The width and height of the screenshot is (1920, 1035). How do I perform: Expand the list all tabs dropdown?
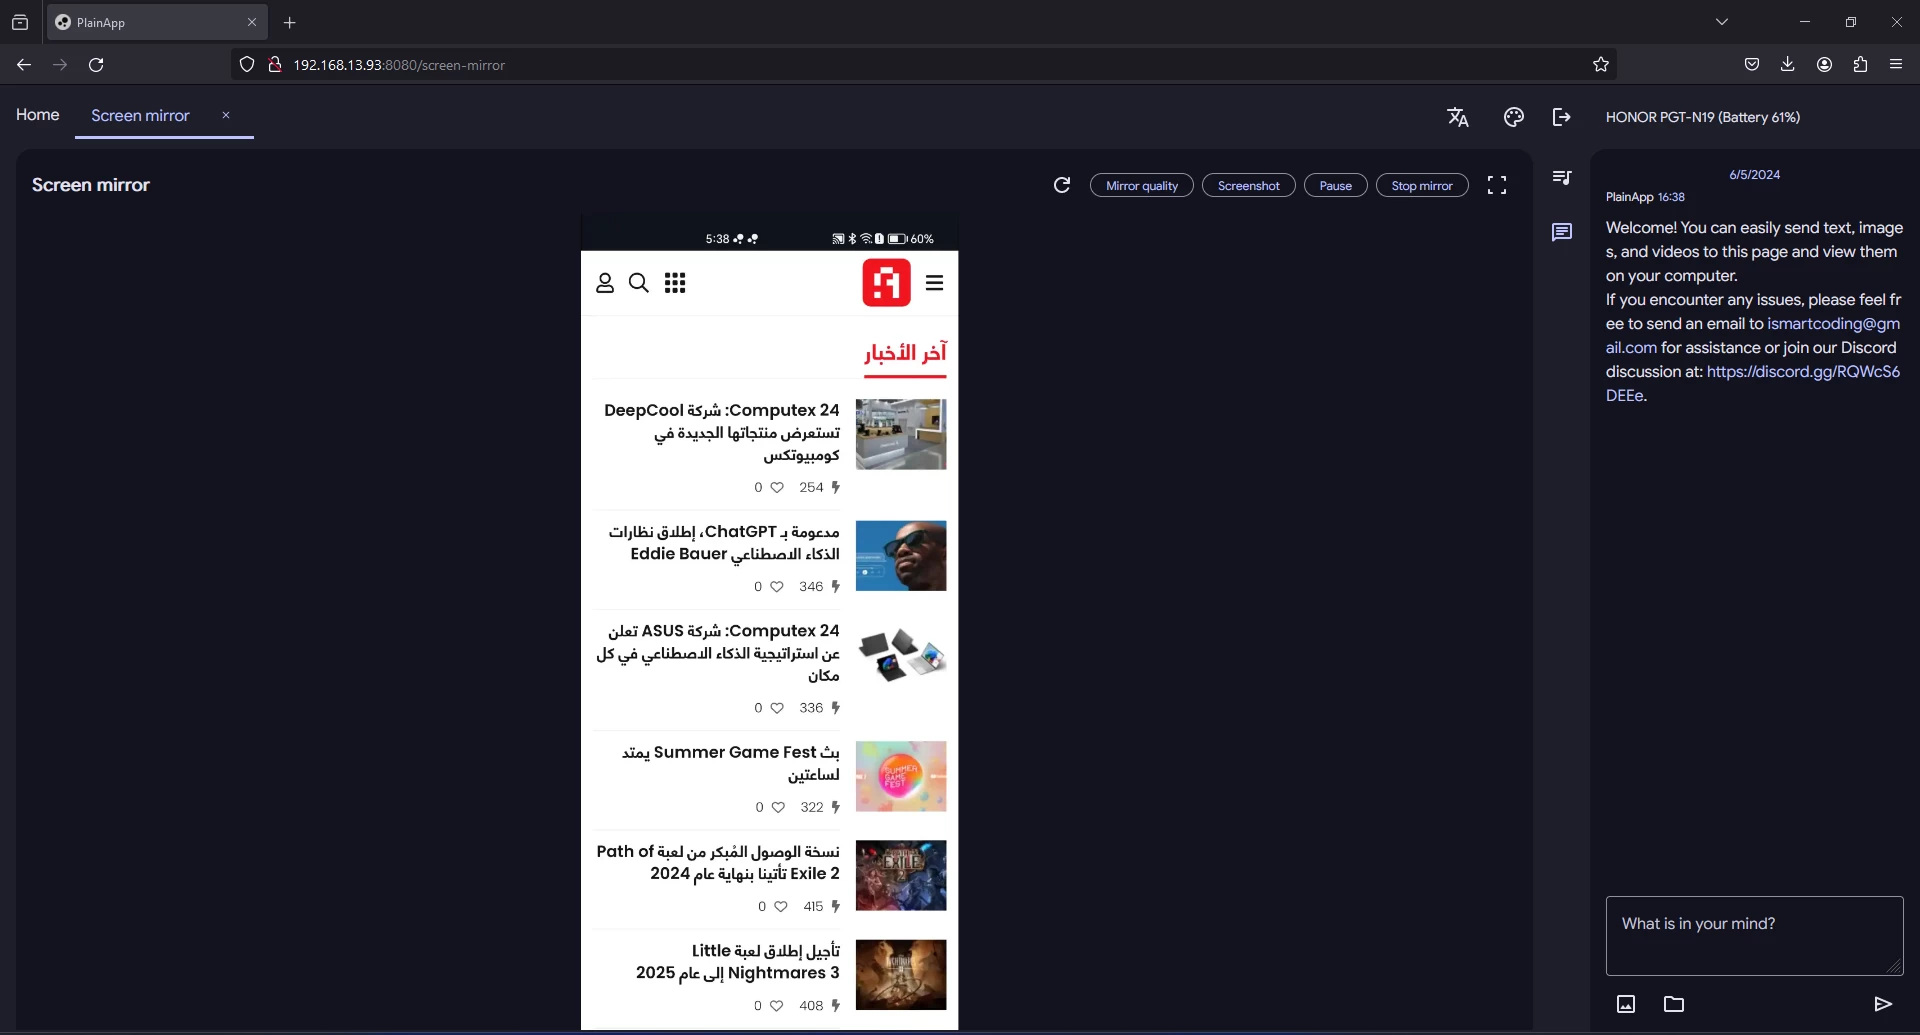[1722, 22]
